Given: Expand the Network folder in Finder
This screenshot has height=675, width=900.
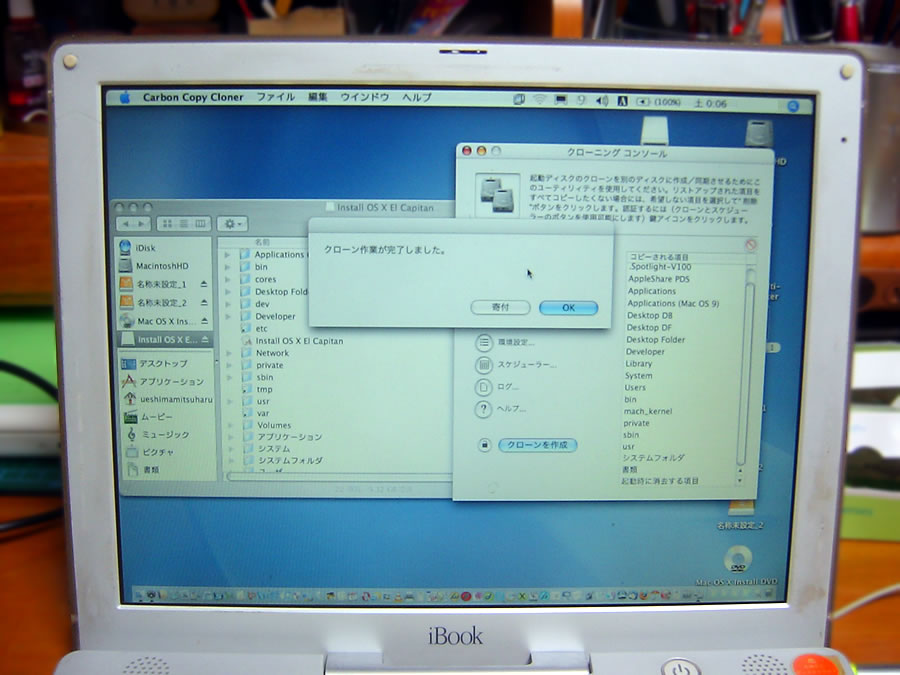Looking at the screenshot, I should pos(228,353).
